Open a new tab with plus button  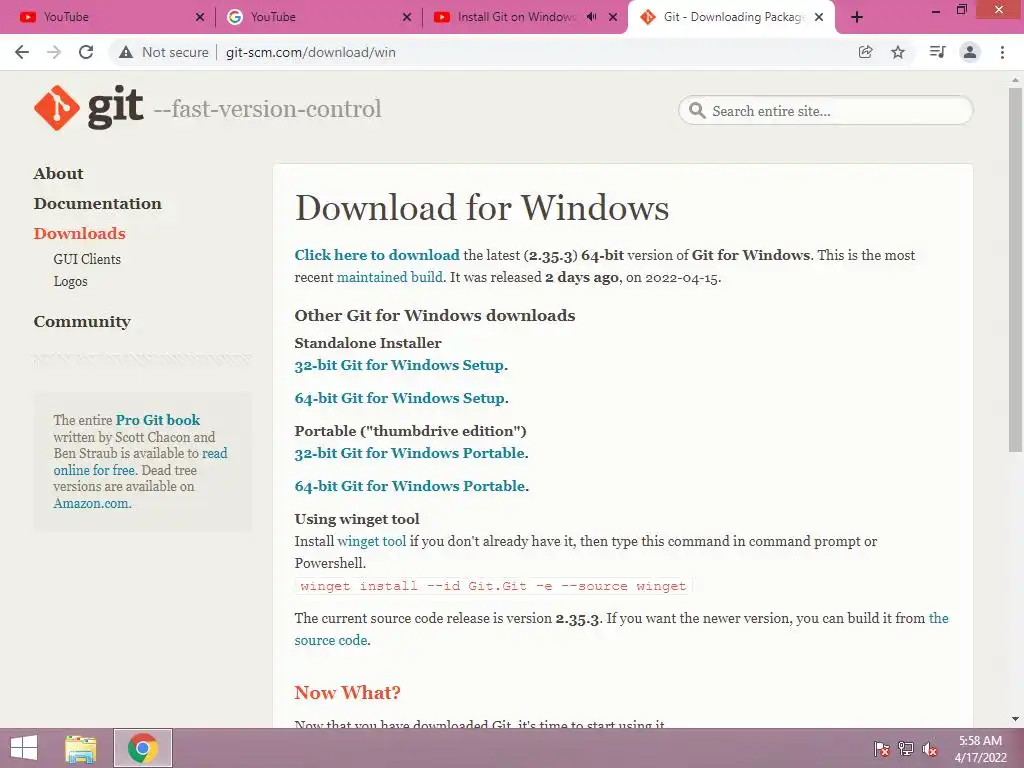(x=857, y=17)
